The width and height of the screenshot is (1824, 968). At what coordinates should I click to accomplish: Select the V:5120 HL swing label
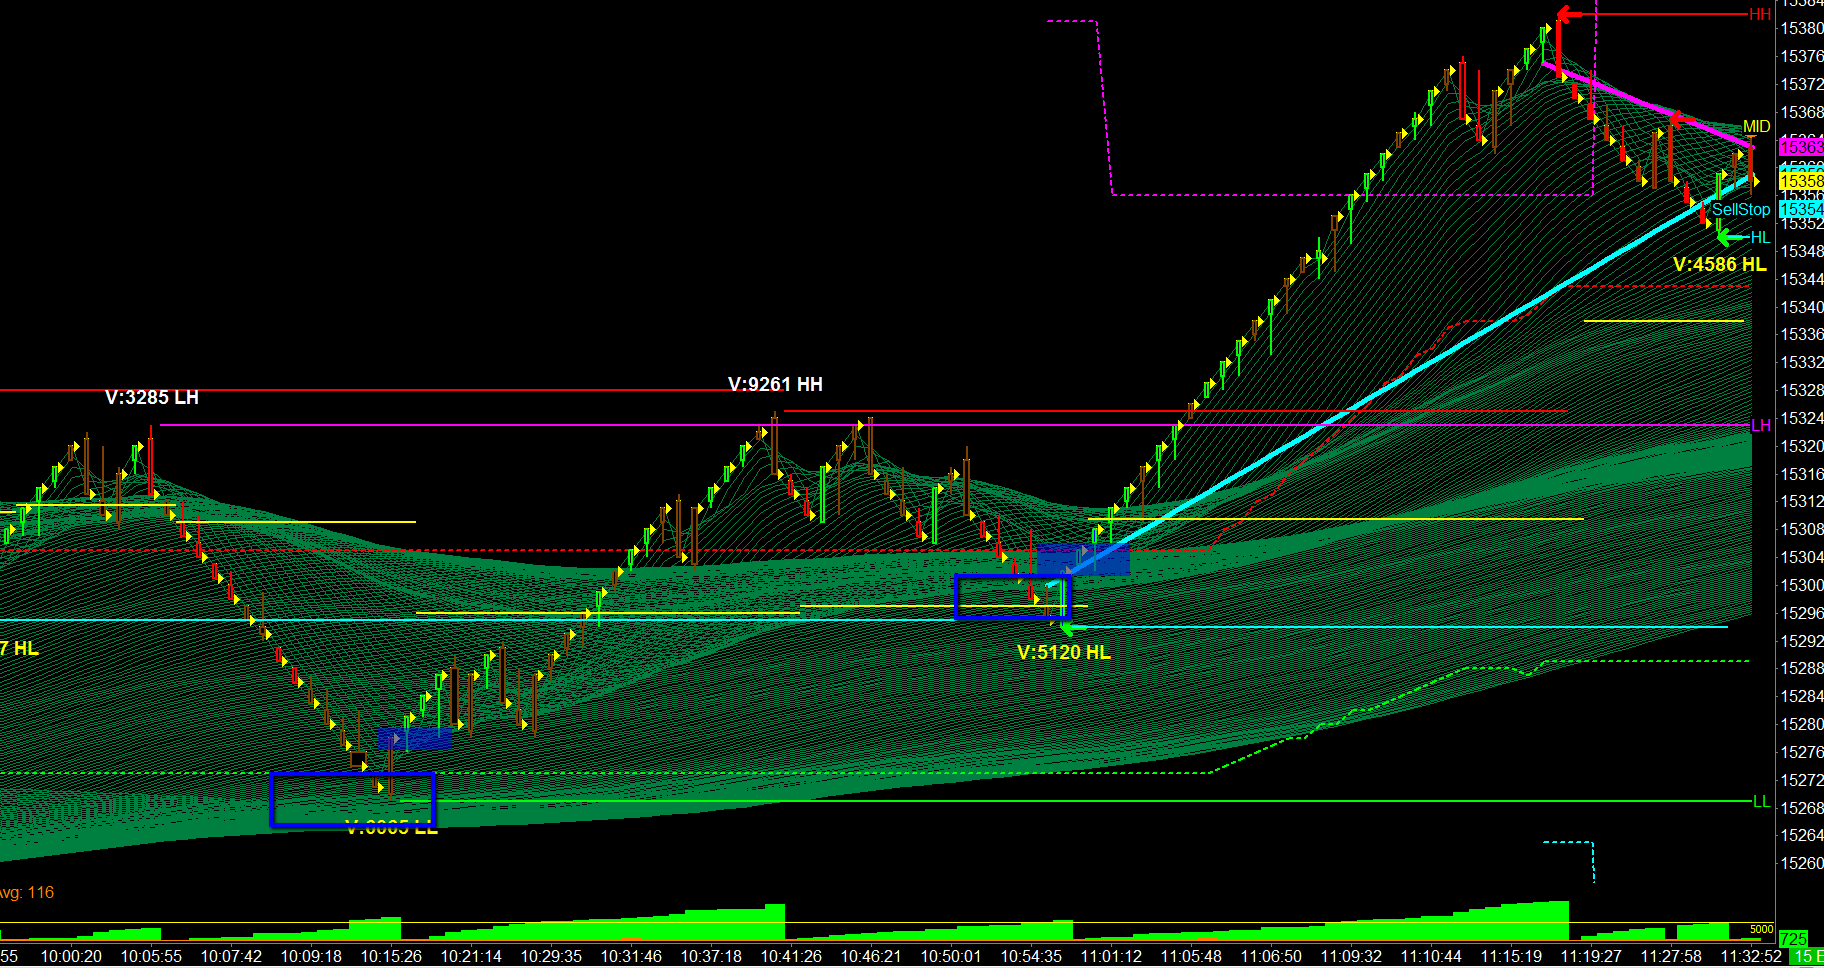1064,652
